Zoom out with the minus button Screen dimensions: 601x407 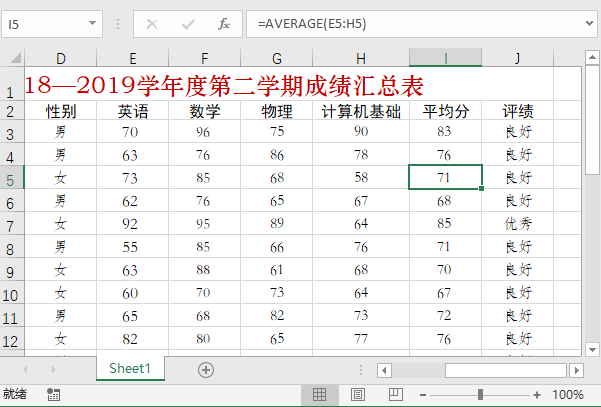(x=423, y=395)
